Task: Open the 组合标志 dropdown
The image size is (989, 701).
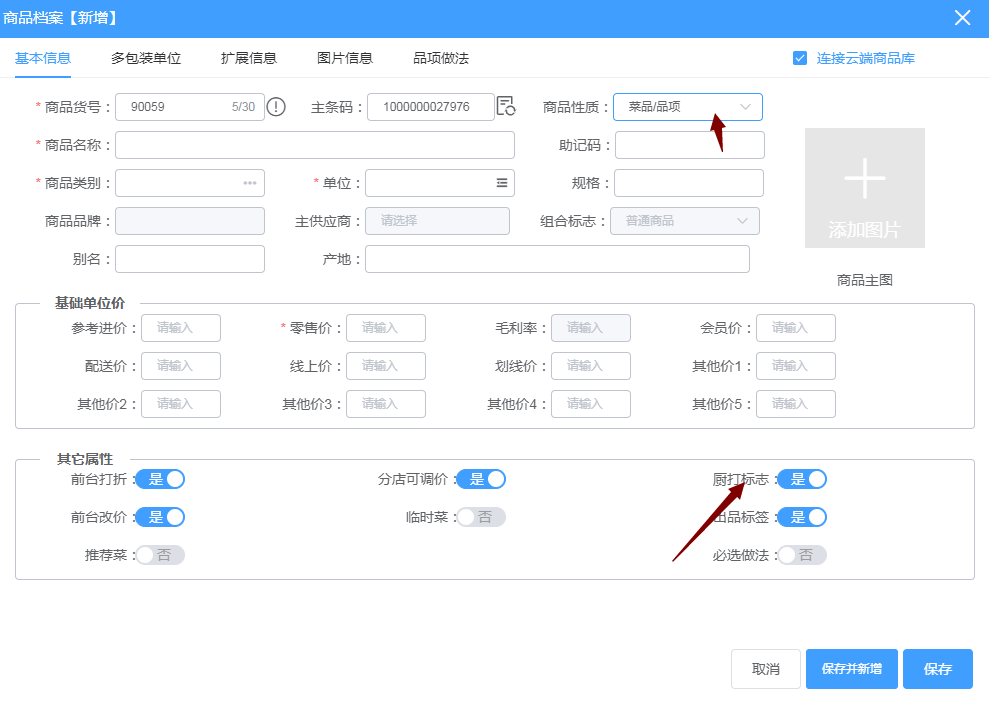Action: pyautogui.click(x=685, y=221)
